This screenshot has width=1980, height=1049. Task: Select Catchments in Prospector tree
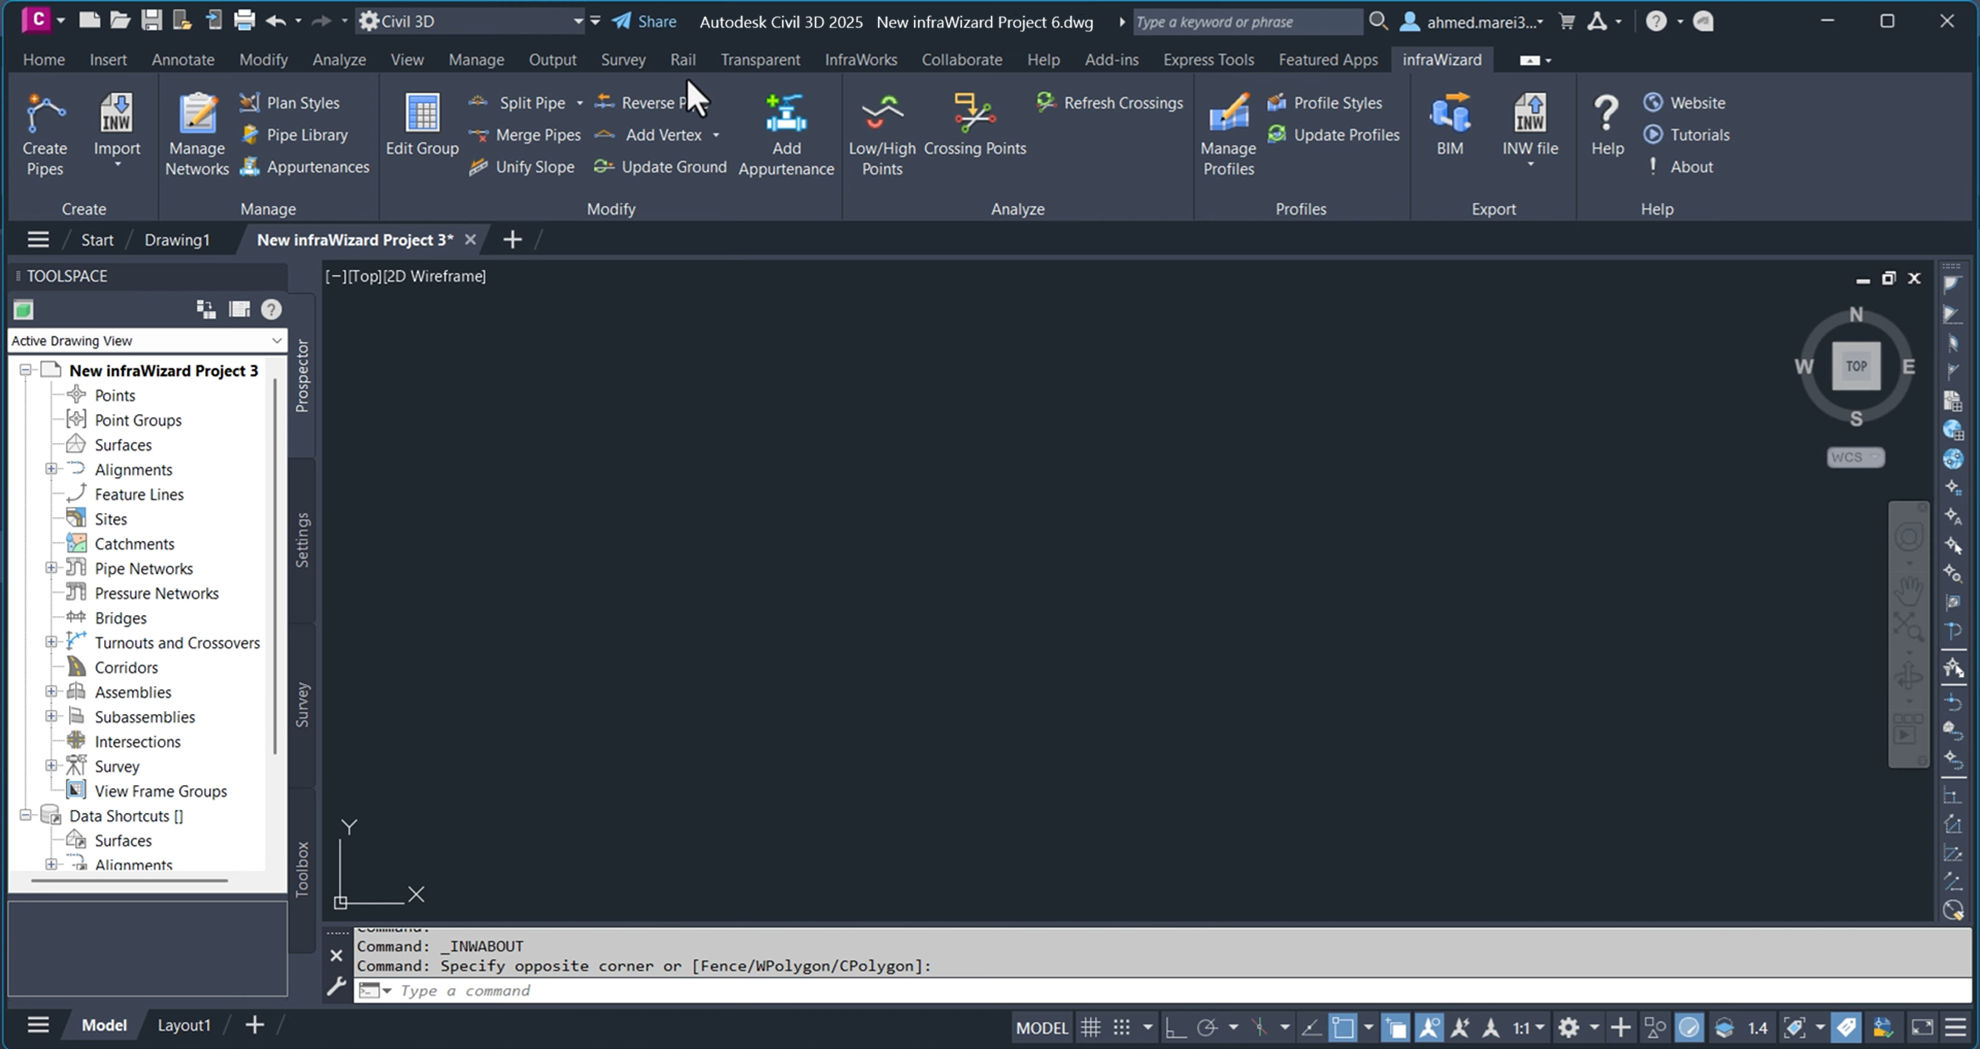(x=134, y=543)
